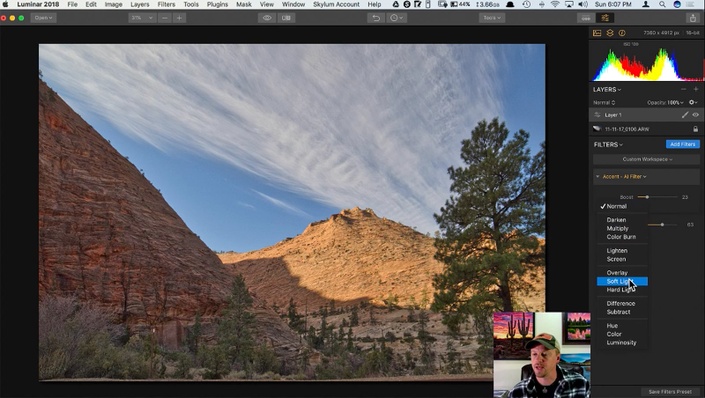Click the quick preview eye icon
The width and height of the screenshot is (705, 398).
(x=267, y=18)
